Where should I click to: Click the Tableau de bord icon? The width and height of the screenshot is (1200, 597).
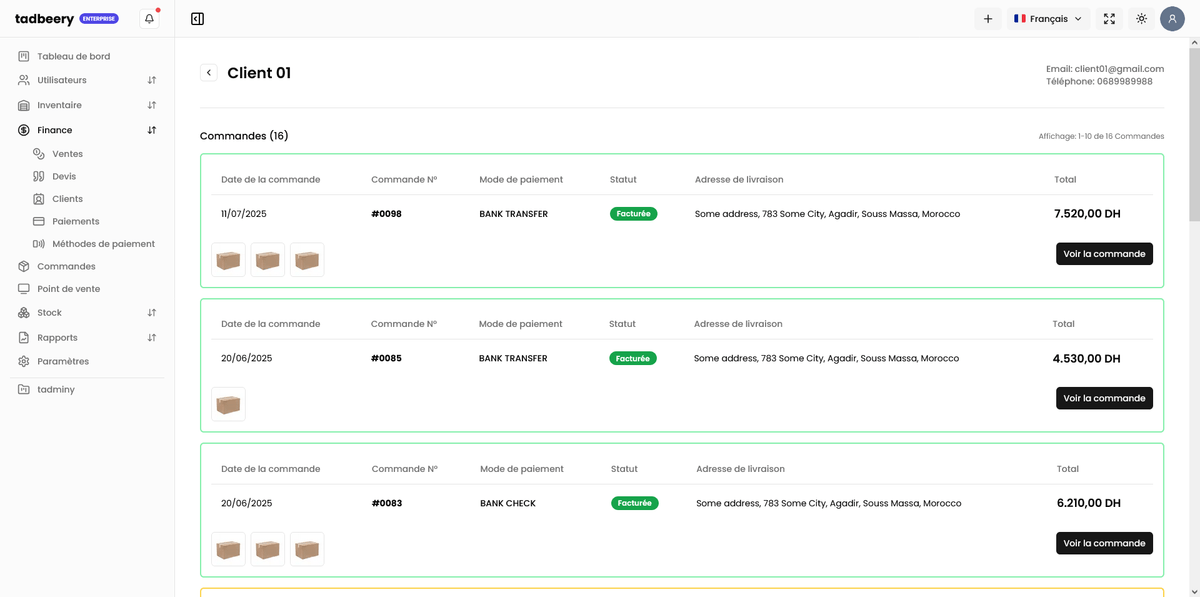pyautogui.click(x=24, y=56)
